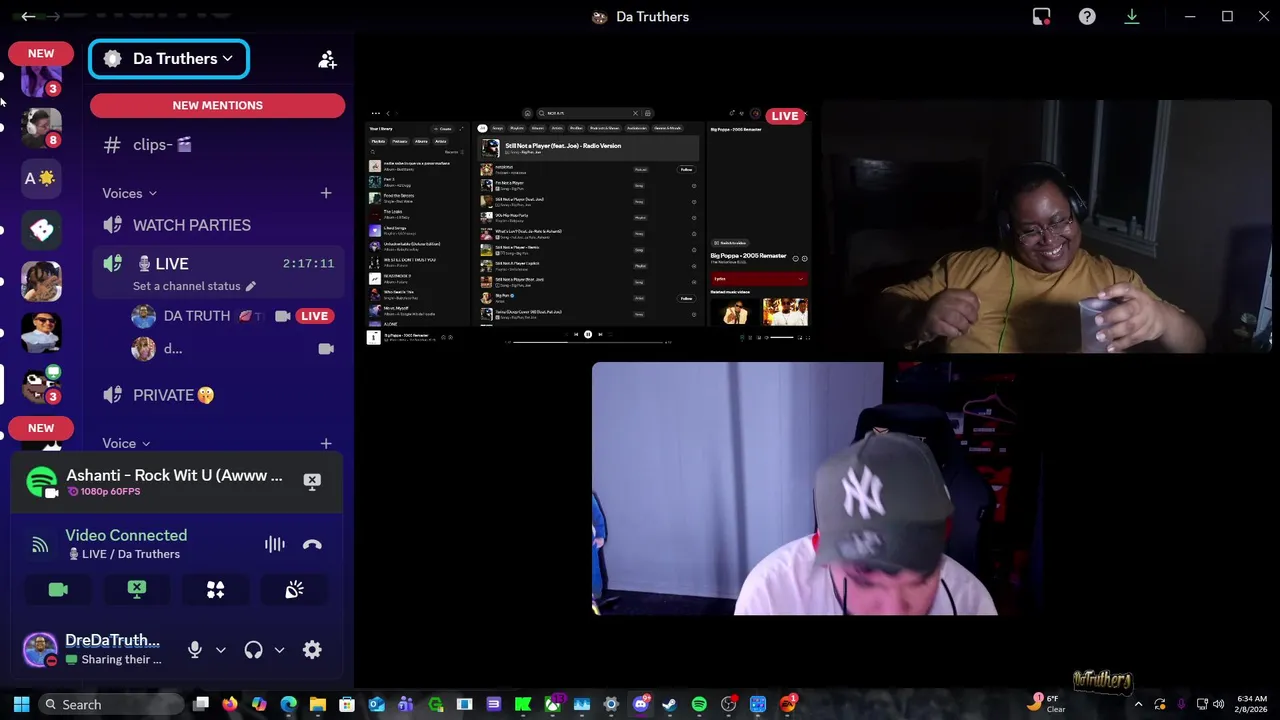Open Steam from the taskbar
1280x720 pixels.
[670, 704]
